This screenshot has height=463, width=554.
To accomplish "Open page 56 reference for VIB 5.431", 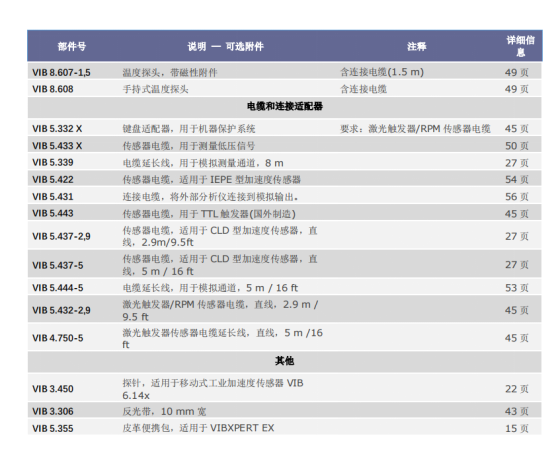I will [x=517, y=197].
